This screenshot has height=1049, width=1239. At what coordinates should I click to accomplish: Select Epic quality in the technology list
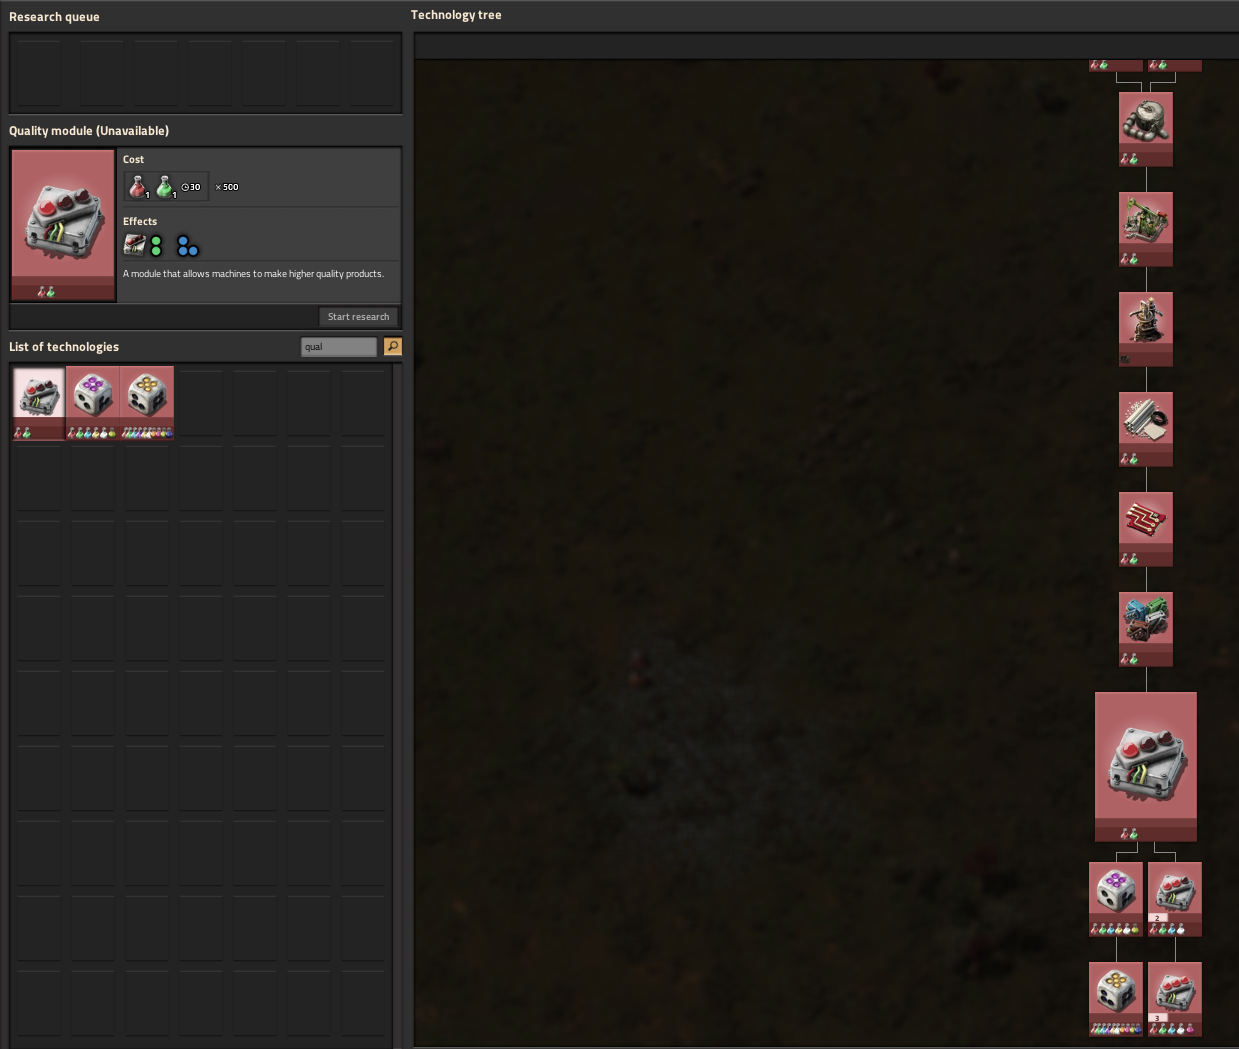93,403
